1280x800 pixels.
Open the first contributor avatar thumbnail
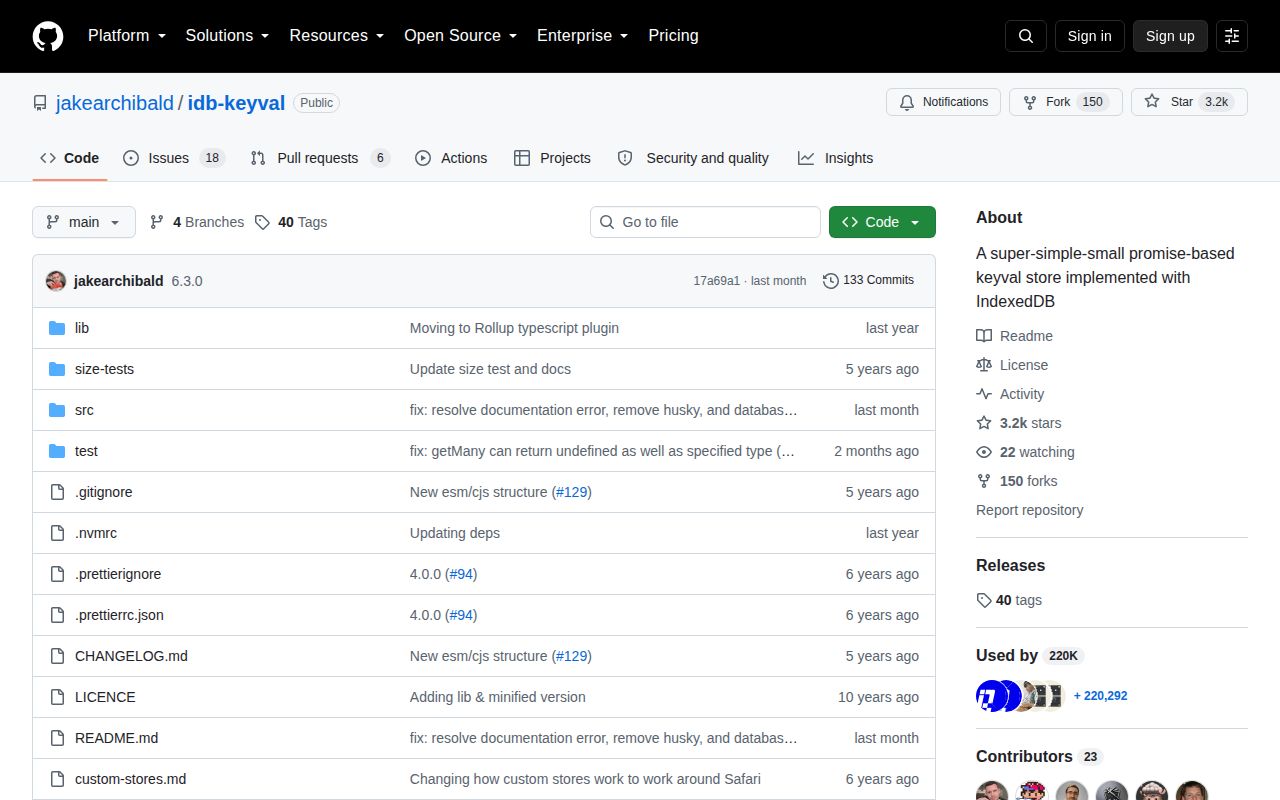coord(992,790)
